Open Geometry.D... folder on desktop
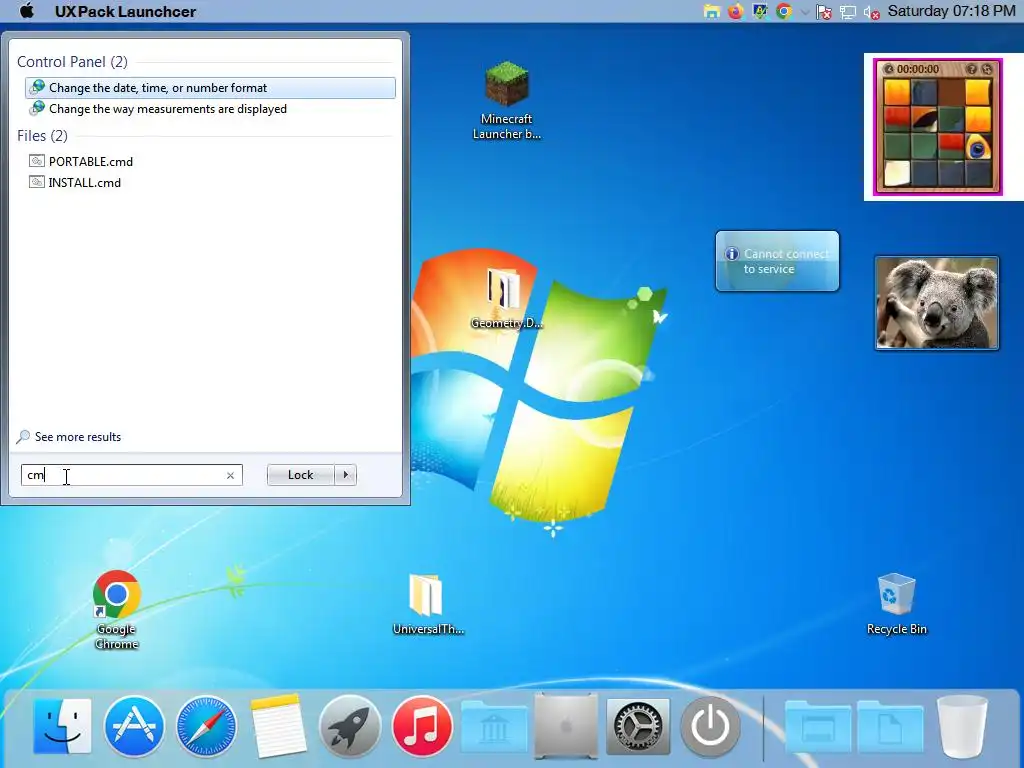 coord(506,298)
